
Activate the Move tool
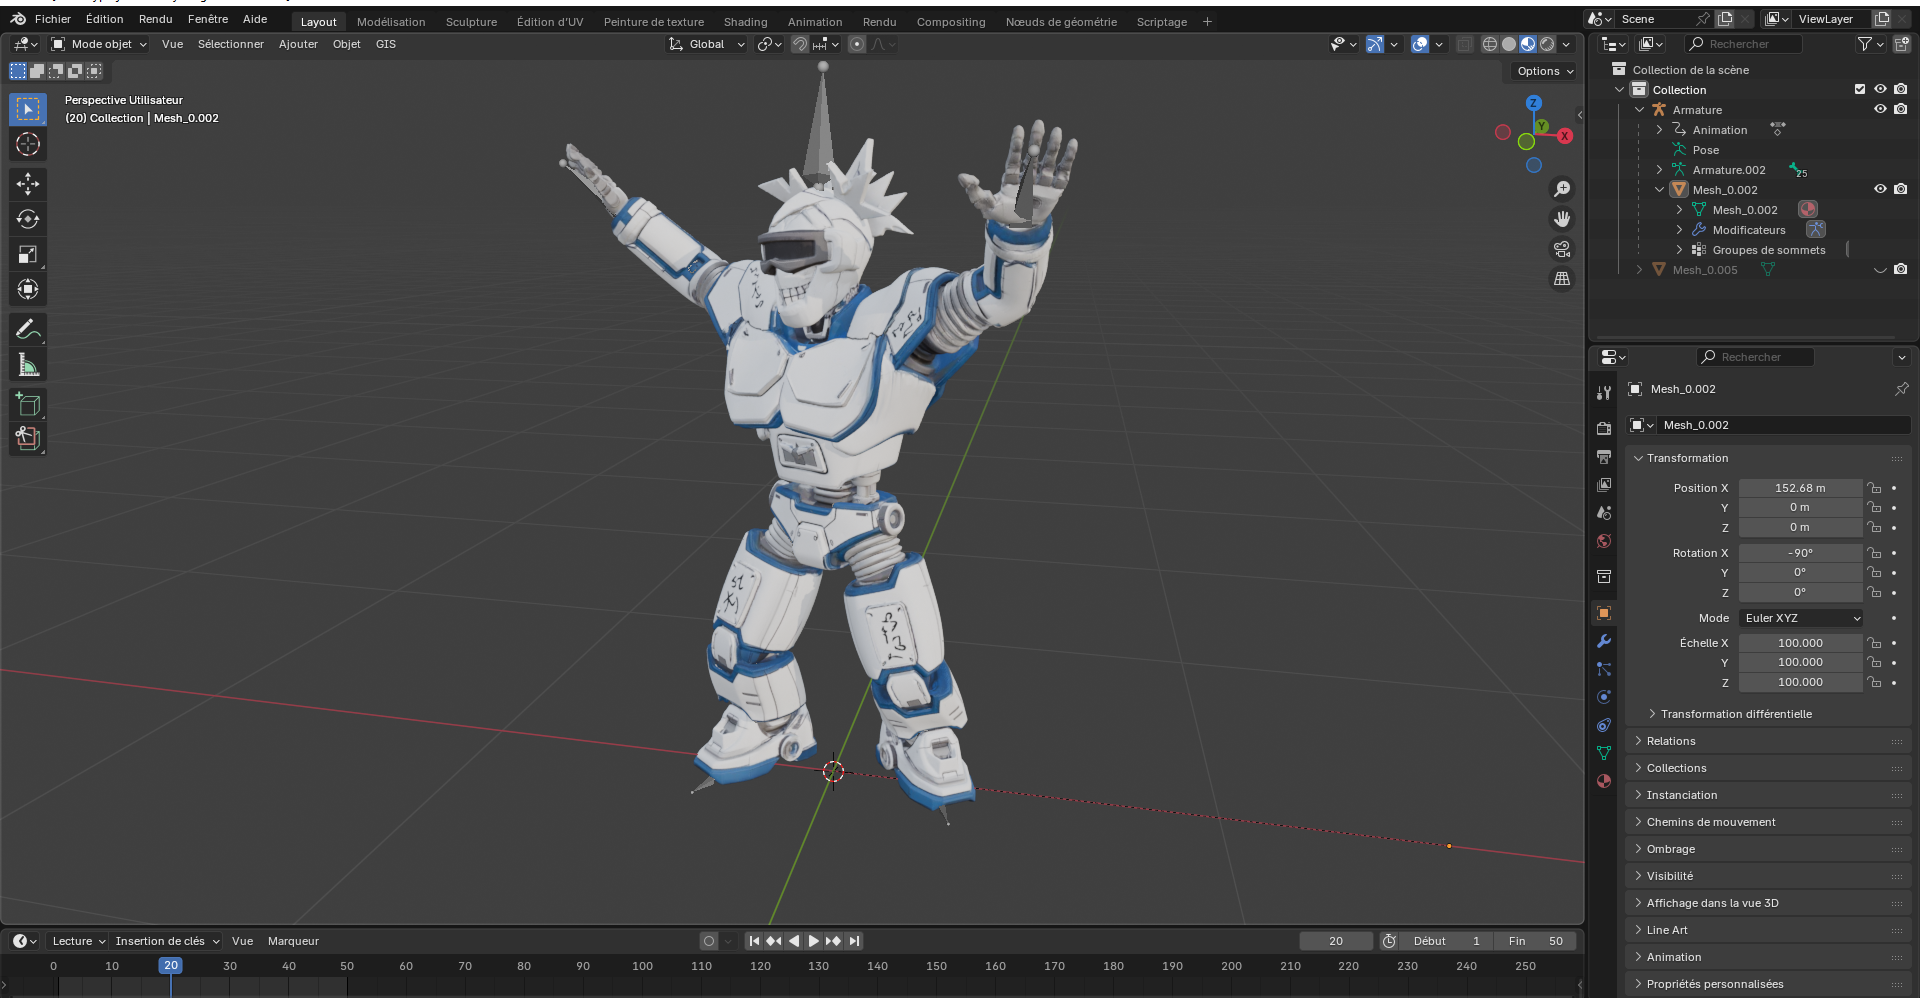click(28, 184)
